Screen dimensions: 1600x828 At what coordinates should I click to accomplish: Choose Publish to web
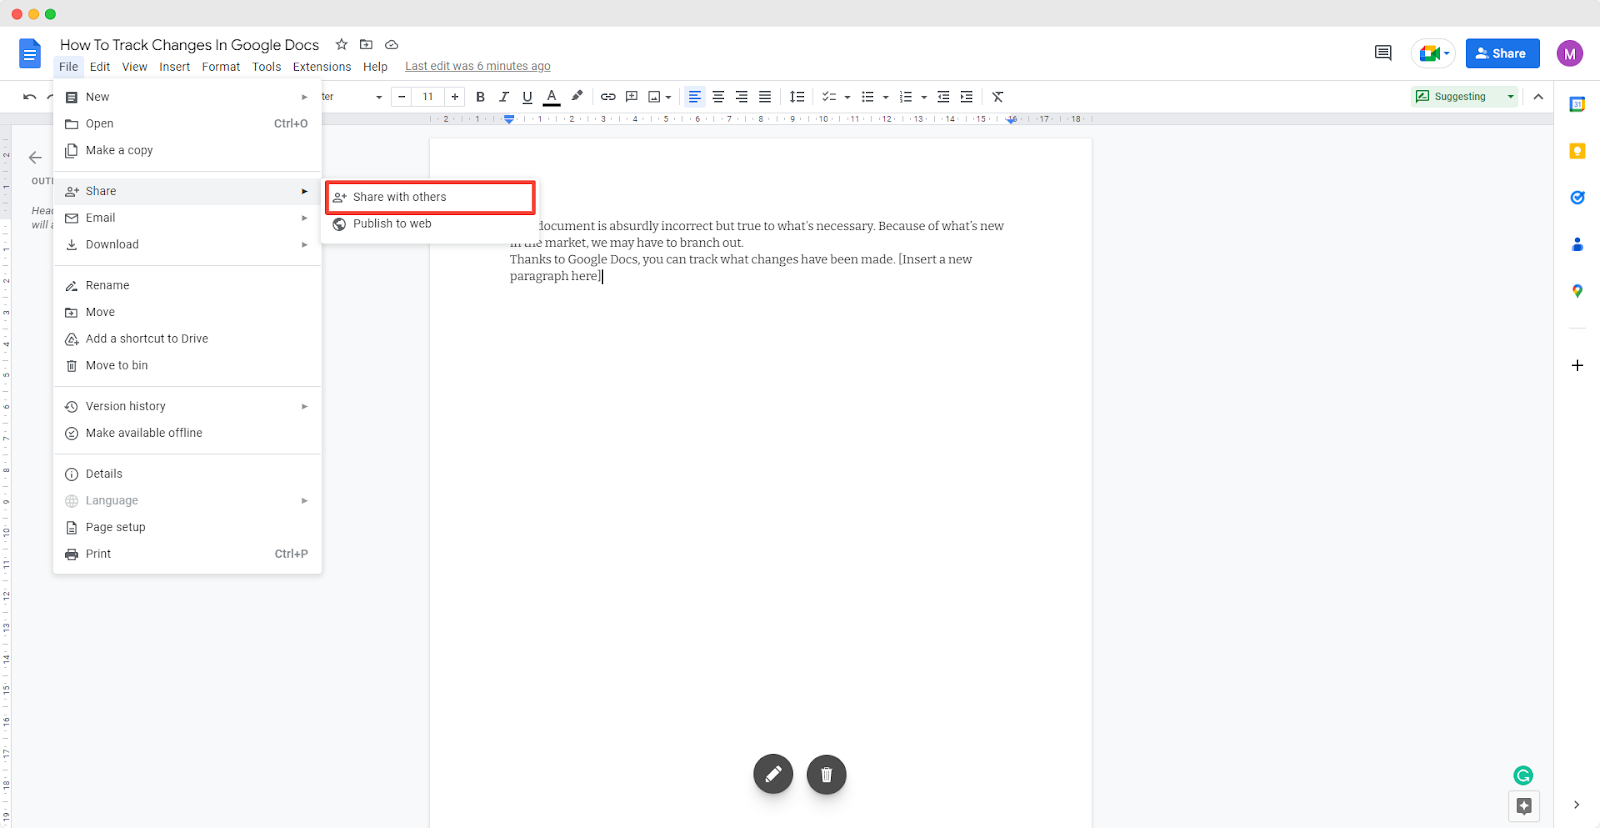click(430, 224)
